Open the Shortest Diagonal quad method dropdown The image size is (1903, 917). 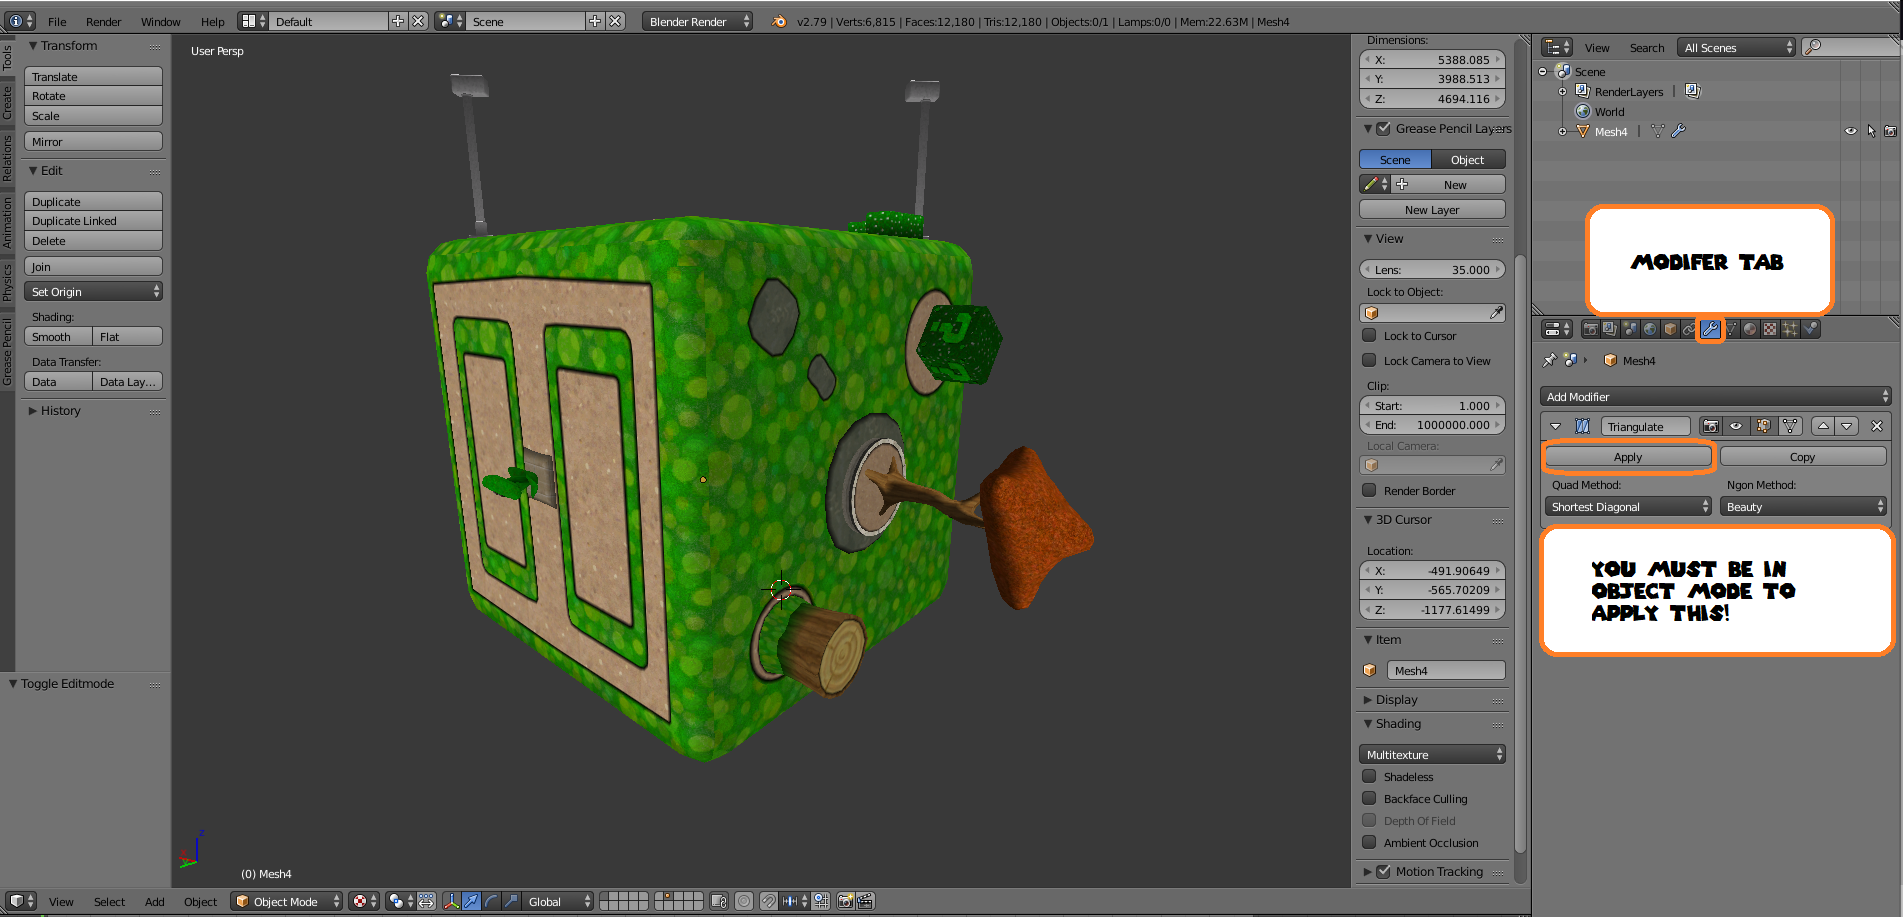tap(1629, 507)
